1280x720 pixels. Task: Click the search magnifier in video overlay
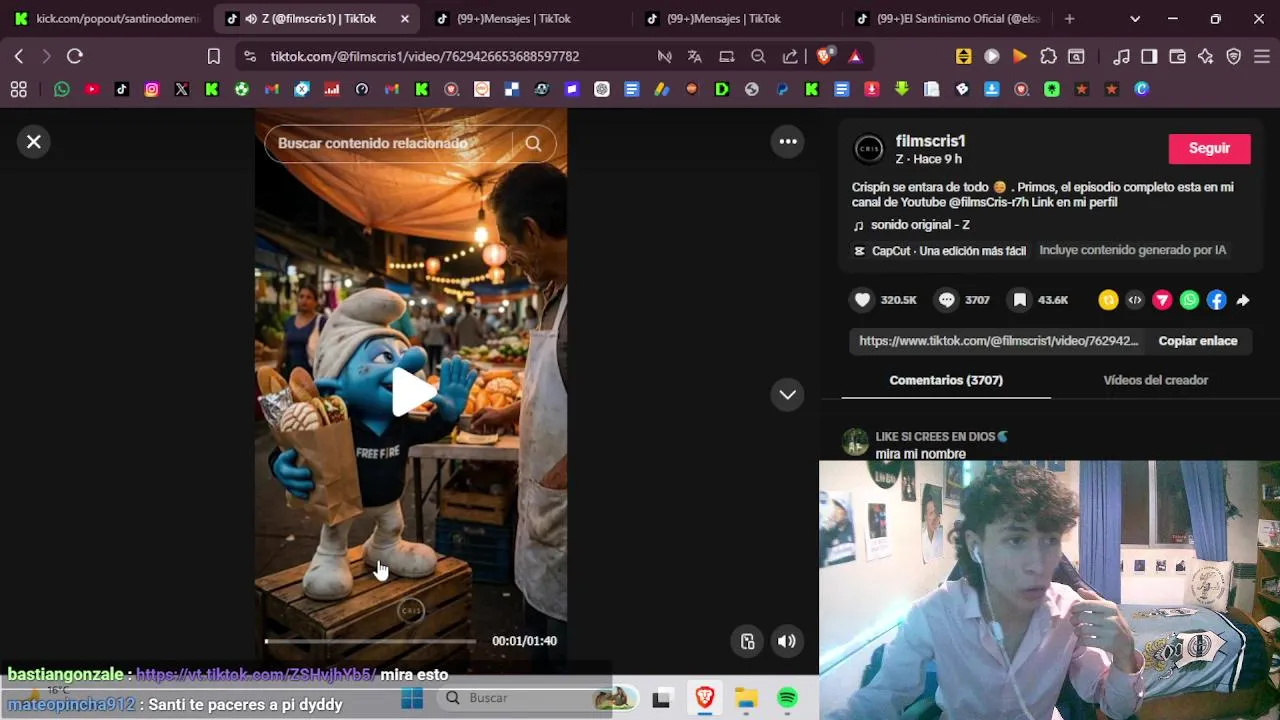[x=533, y=143]
